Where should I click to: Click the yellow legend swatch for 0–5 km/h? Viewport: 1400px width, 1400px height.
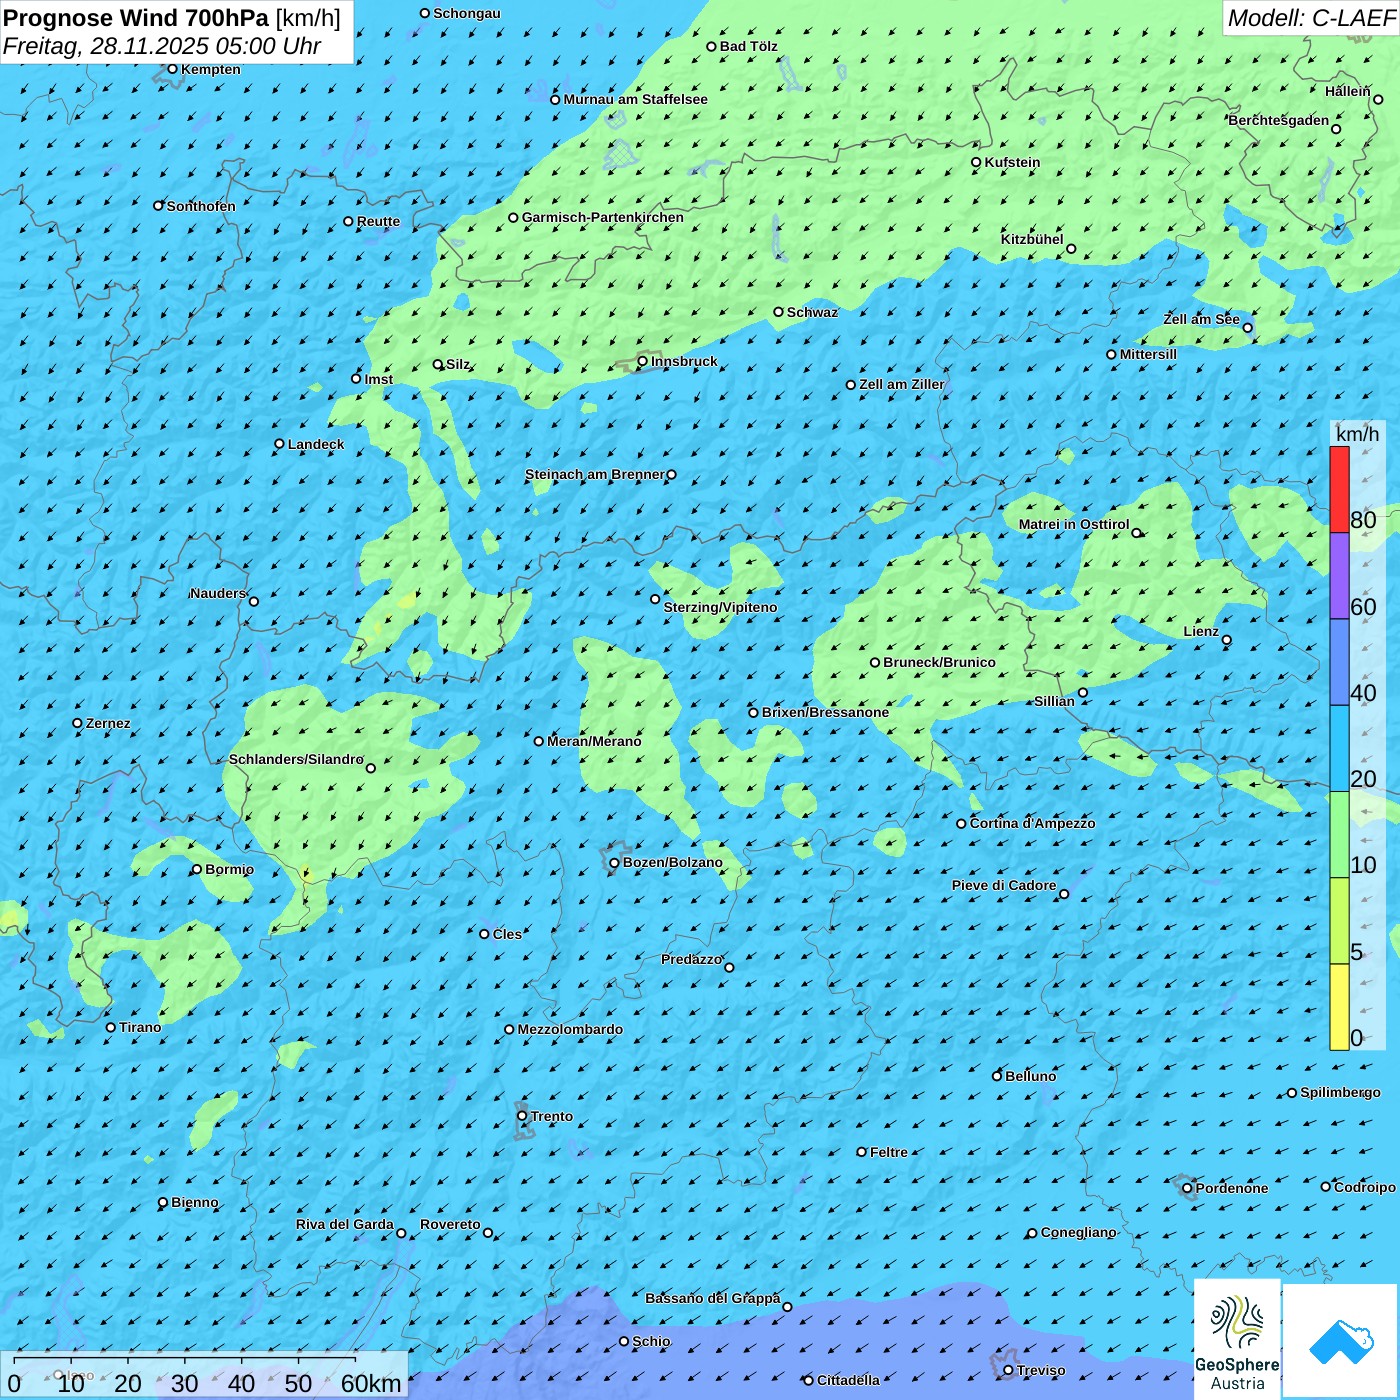1339,1007
